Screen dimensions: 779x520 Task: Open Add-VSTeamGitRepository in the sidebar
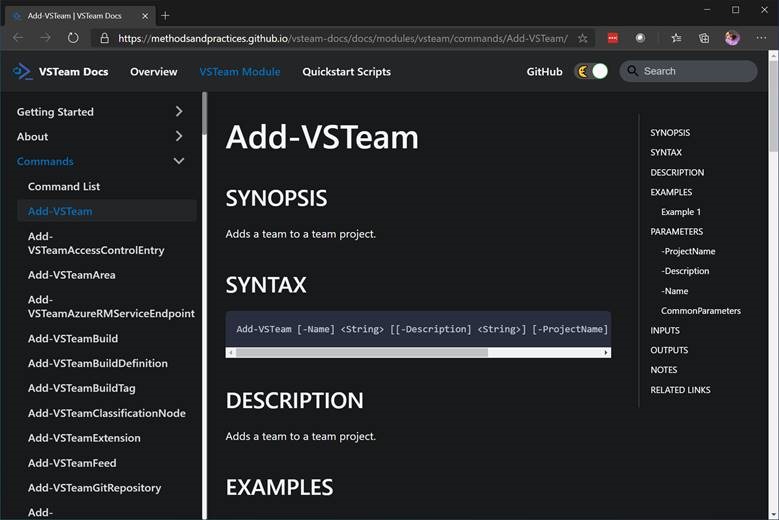click(x=94, y=488)
